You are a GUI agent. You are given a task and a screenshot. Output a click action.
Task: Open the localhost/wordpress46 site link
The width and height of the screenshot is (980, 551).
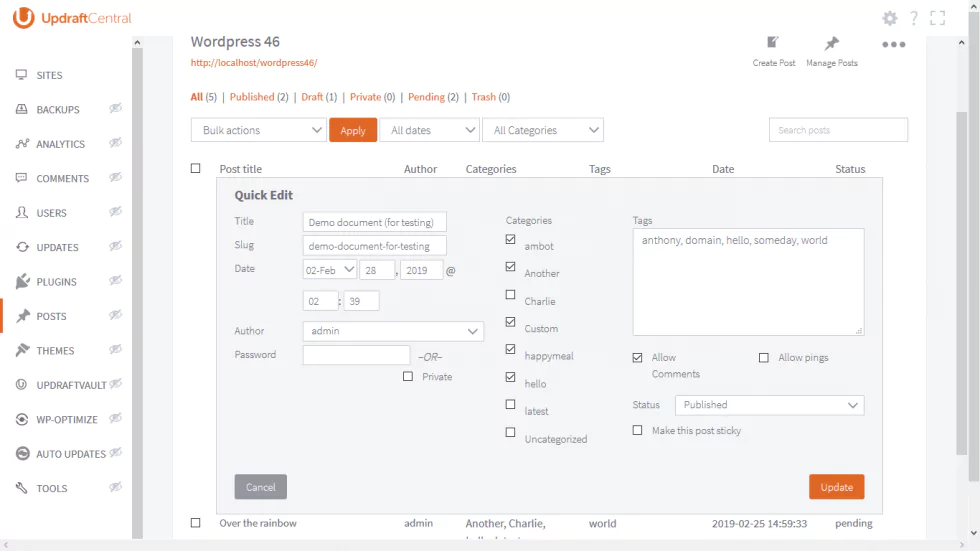click(x=254, y=63)
